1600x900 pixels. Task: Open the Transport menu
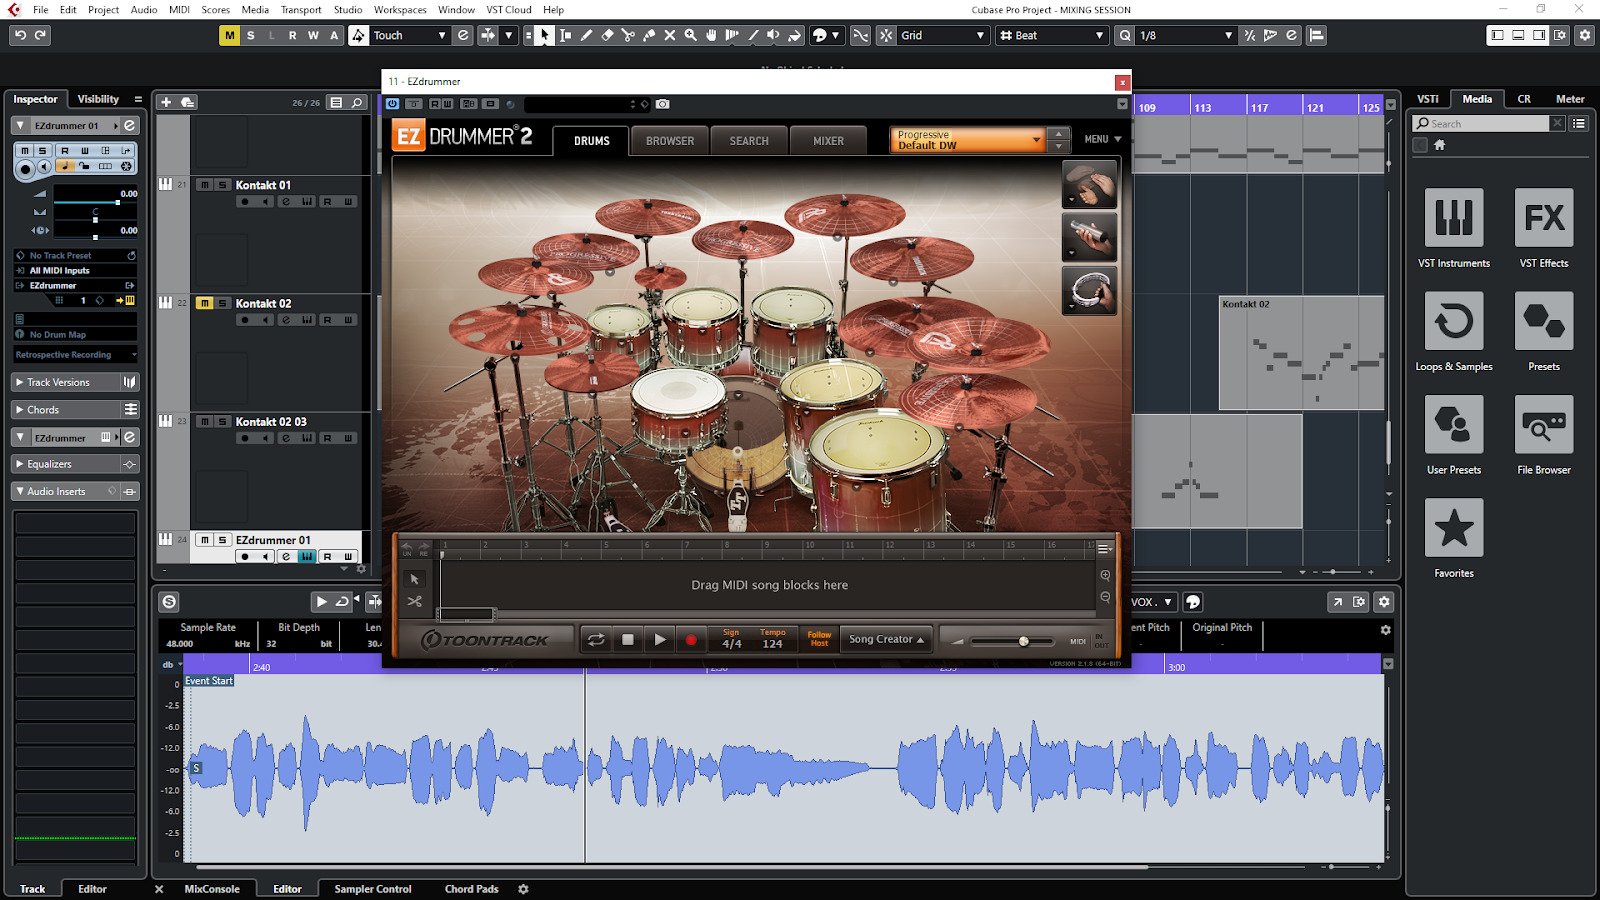(x=301, y=10)
